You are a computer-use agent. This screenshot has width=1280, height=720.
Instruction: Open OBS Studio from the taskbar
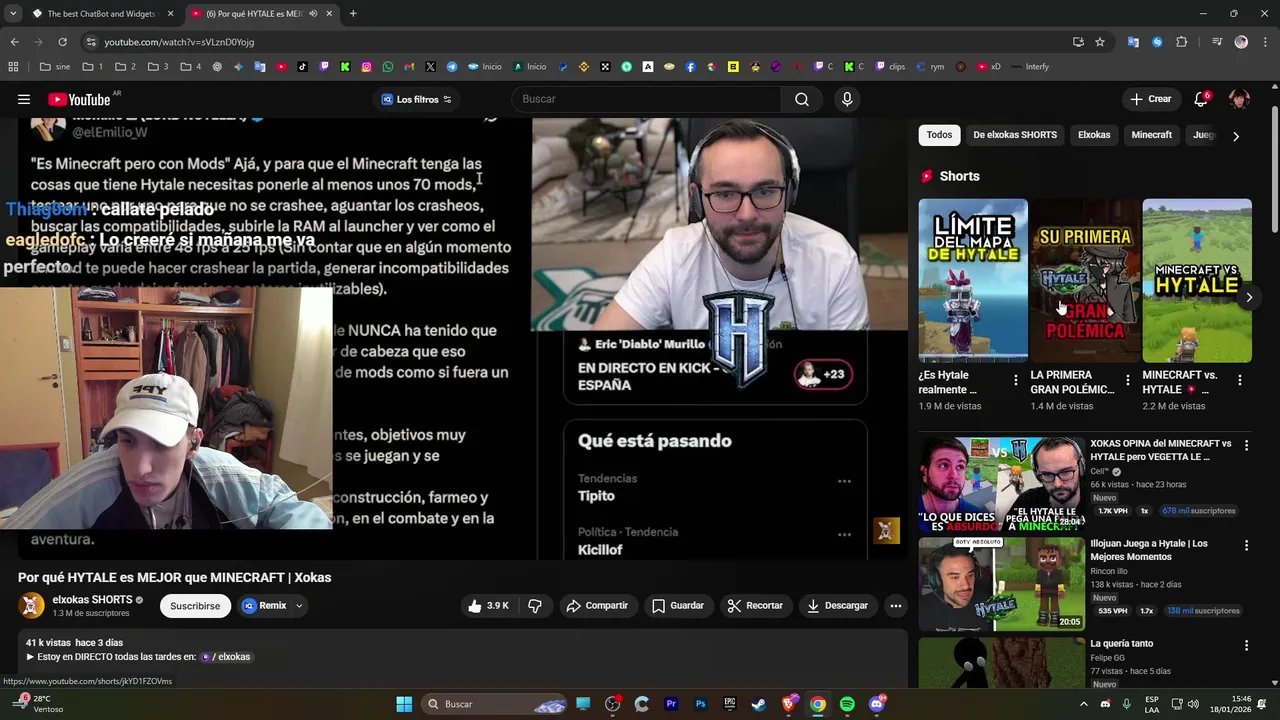click(x=613, y=704)
